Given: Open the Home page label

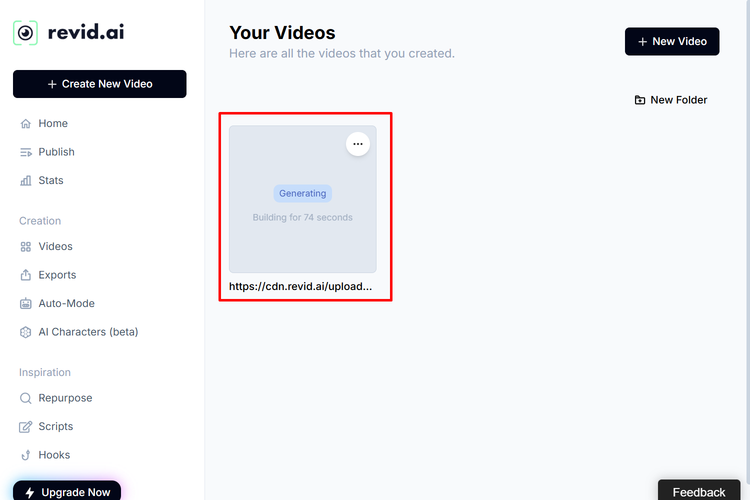Looking at the screenshot, I should [53, 123].
